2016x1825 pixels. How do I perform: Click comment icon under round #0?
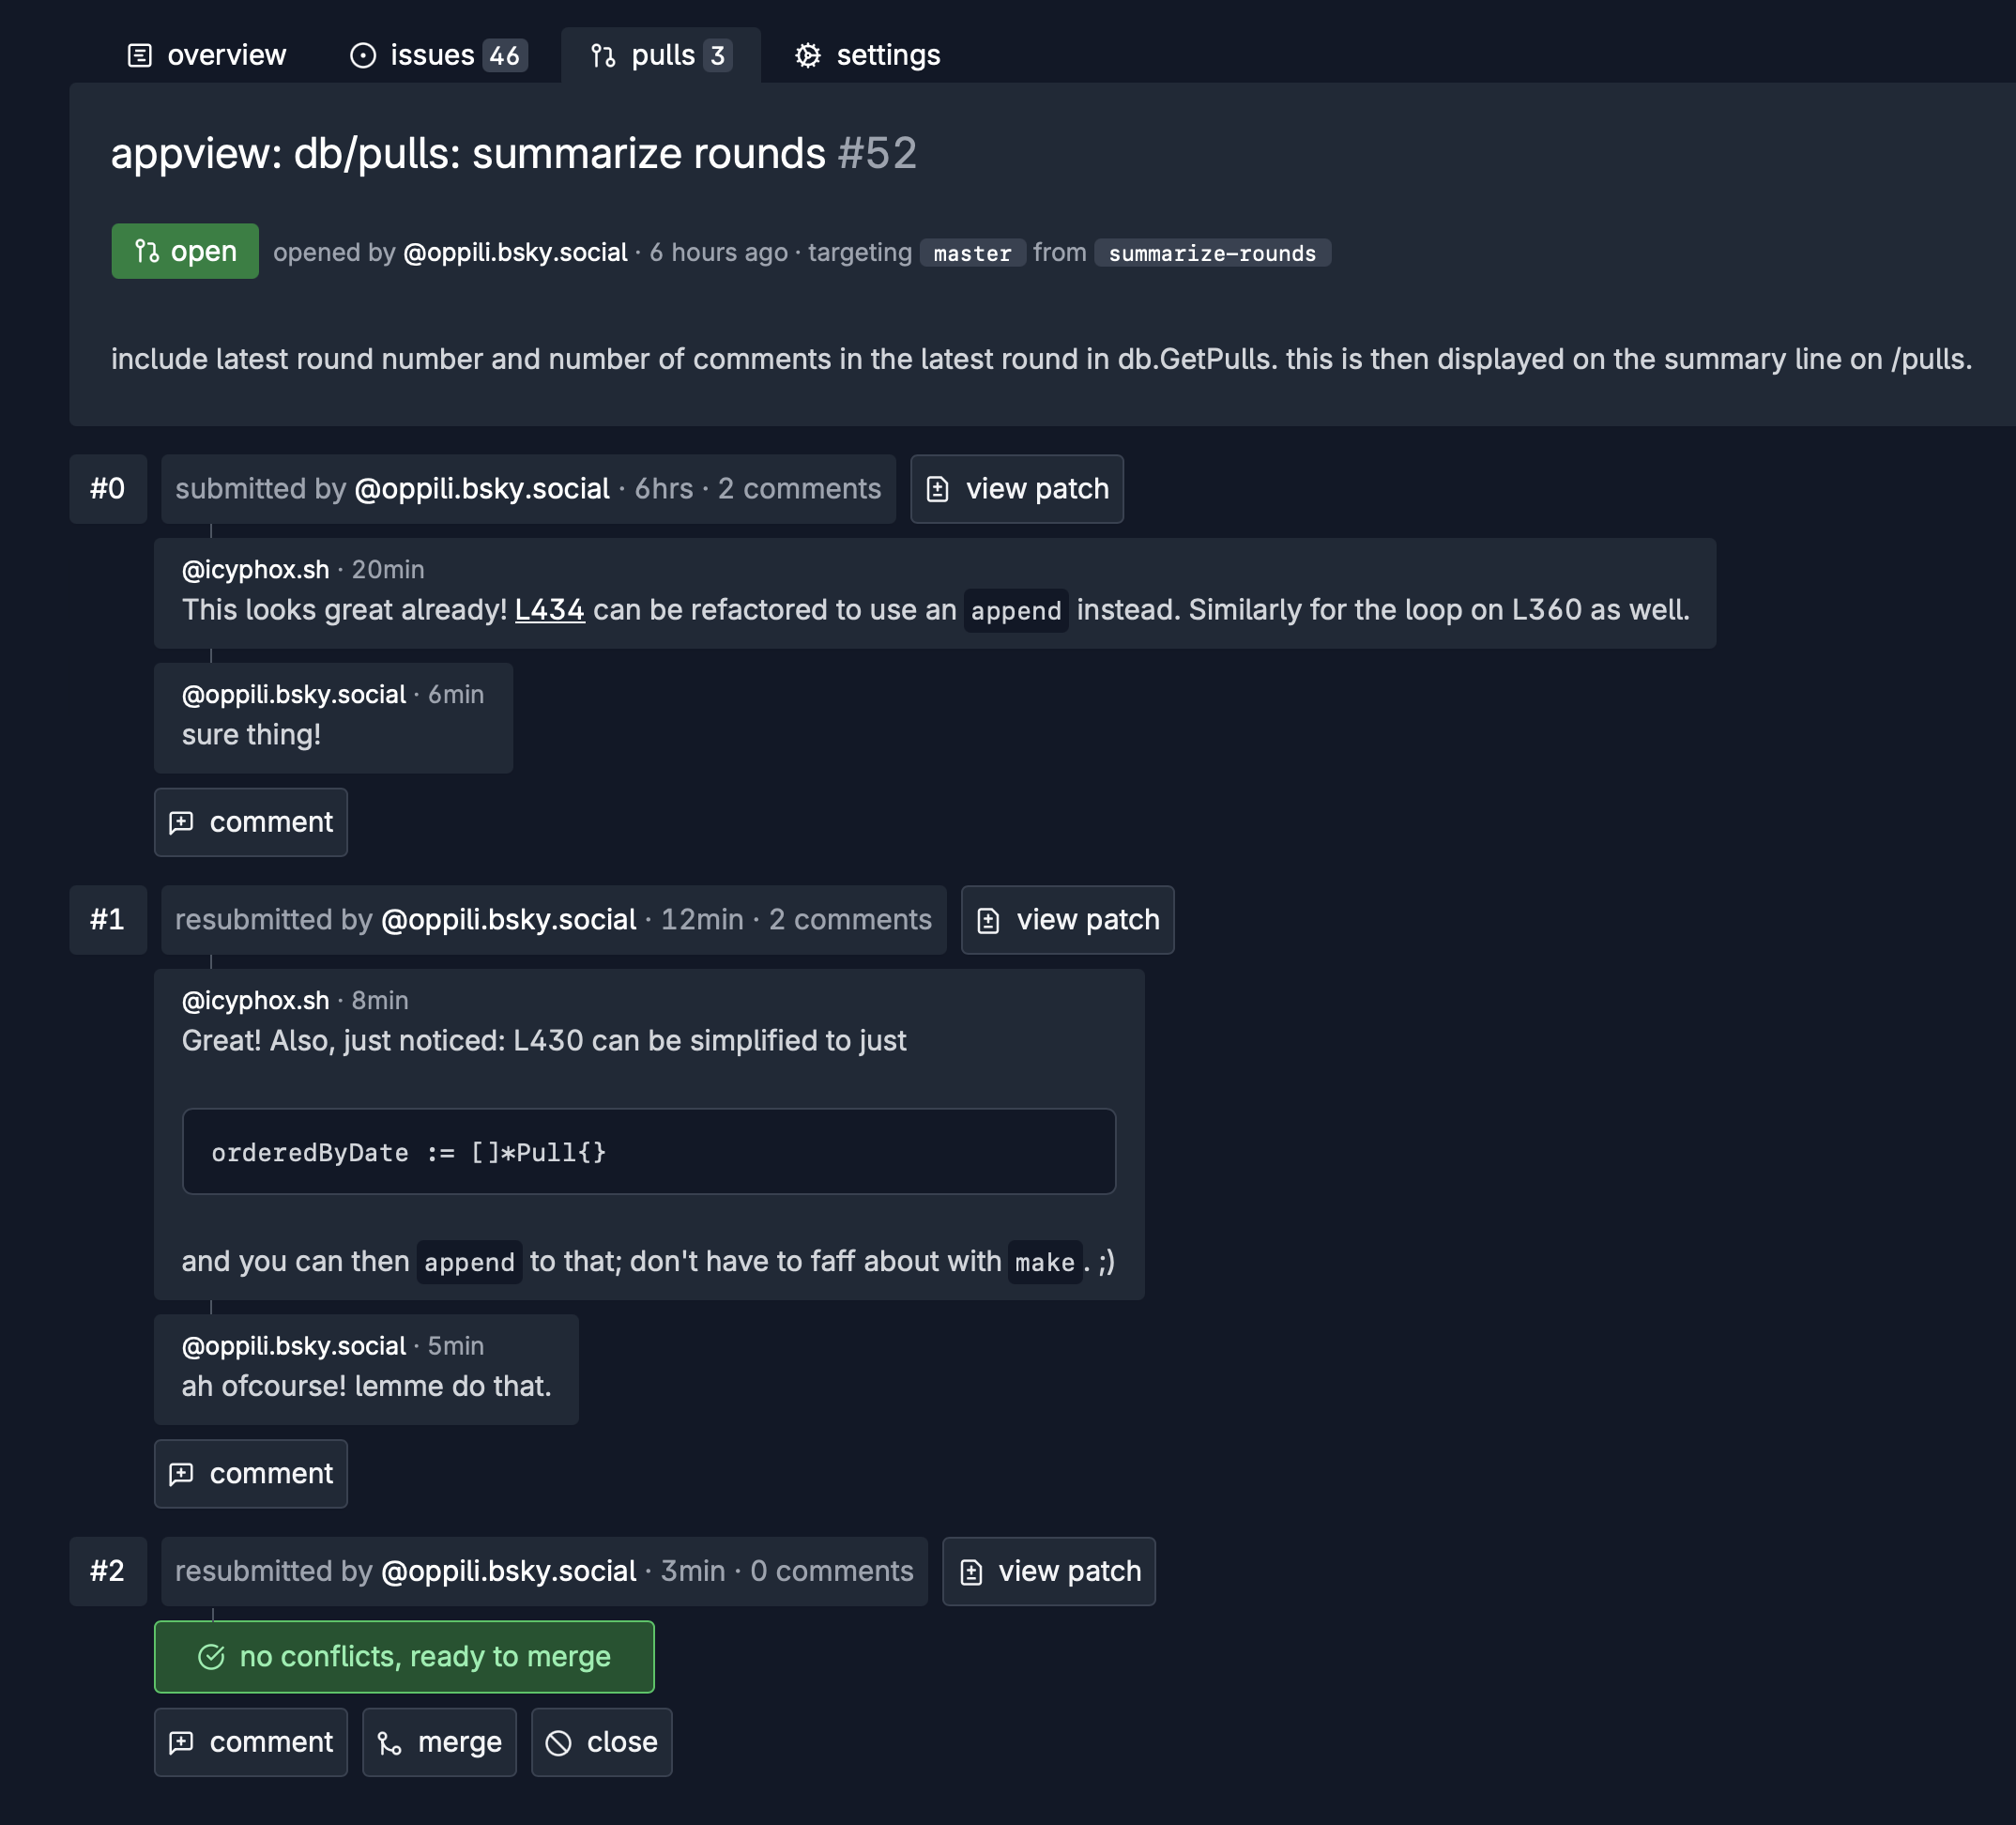(181, 822)
